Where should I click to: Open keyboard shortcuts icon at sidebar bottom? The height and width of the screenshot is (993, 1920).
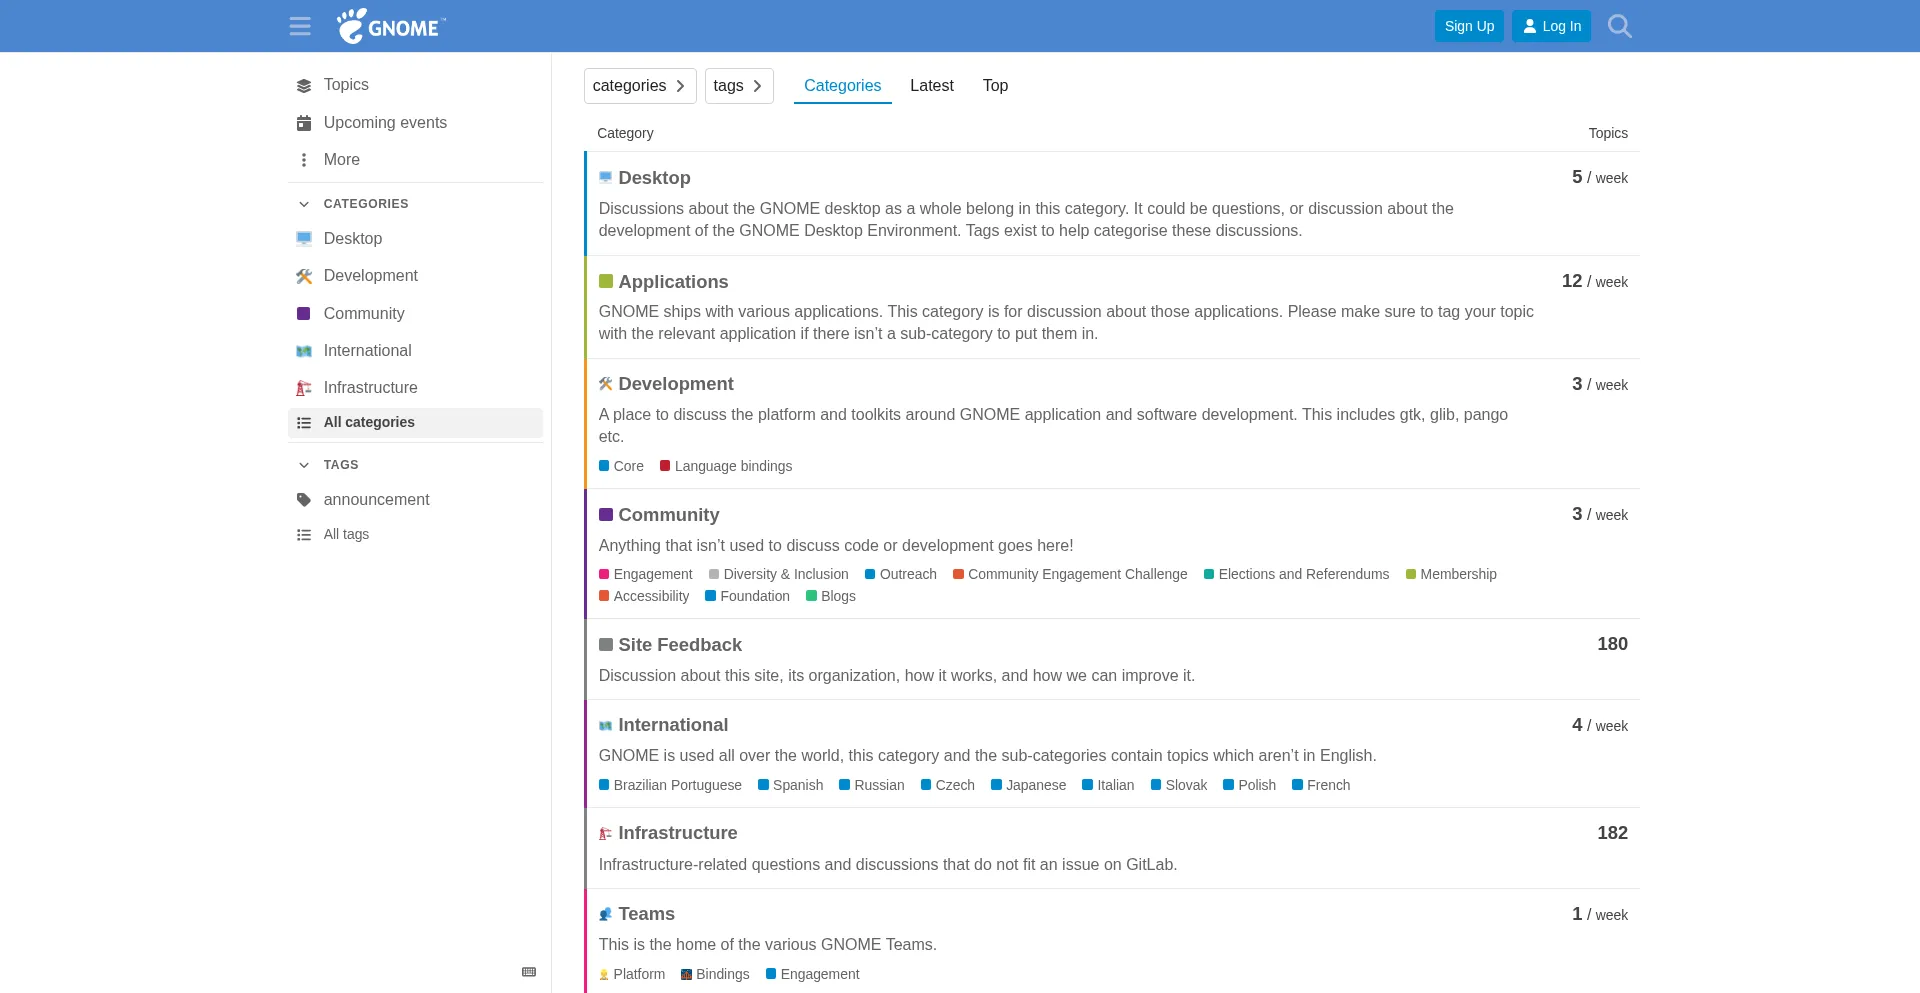tap(529, 972)
